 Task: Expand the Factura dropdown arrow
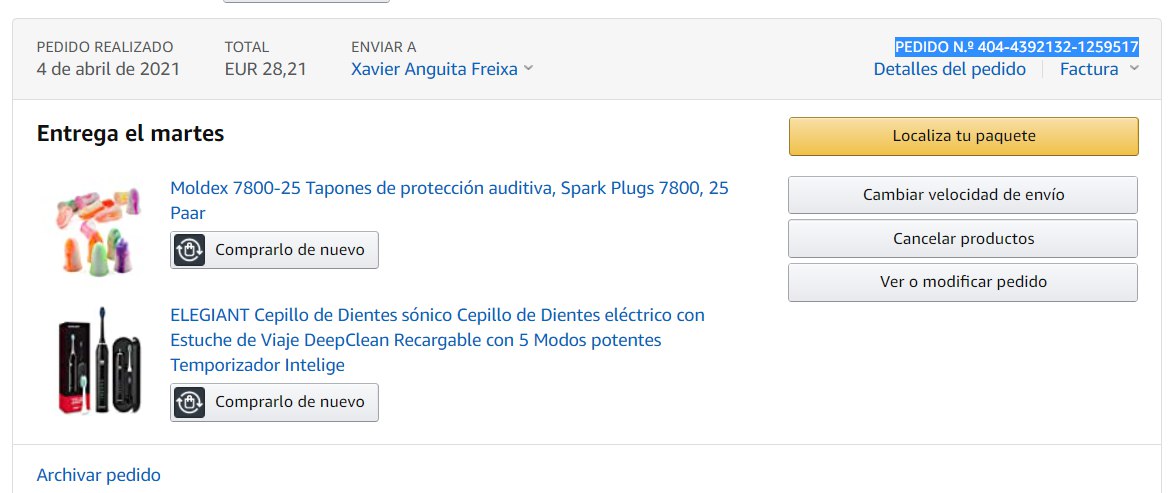1134,69
